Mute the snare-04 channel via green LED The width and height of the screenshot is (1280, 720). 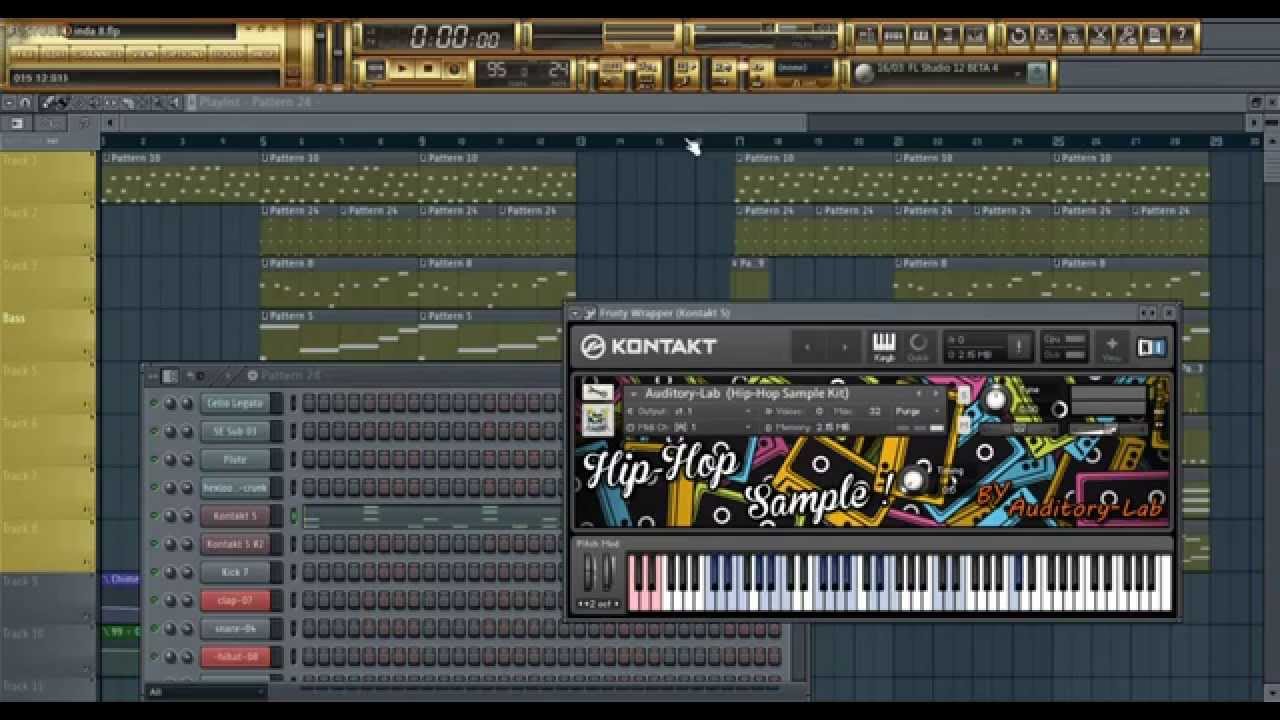154,628
